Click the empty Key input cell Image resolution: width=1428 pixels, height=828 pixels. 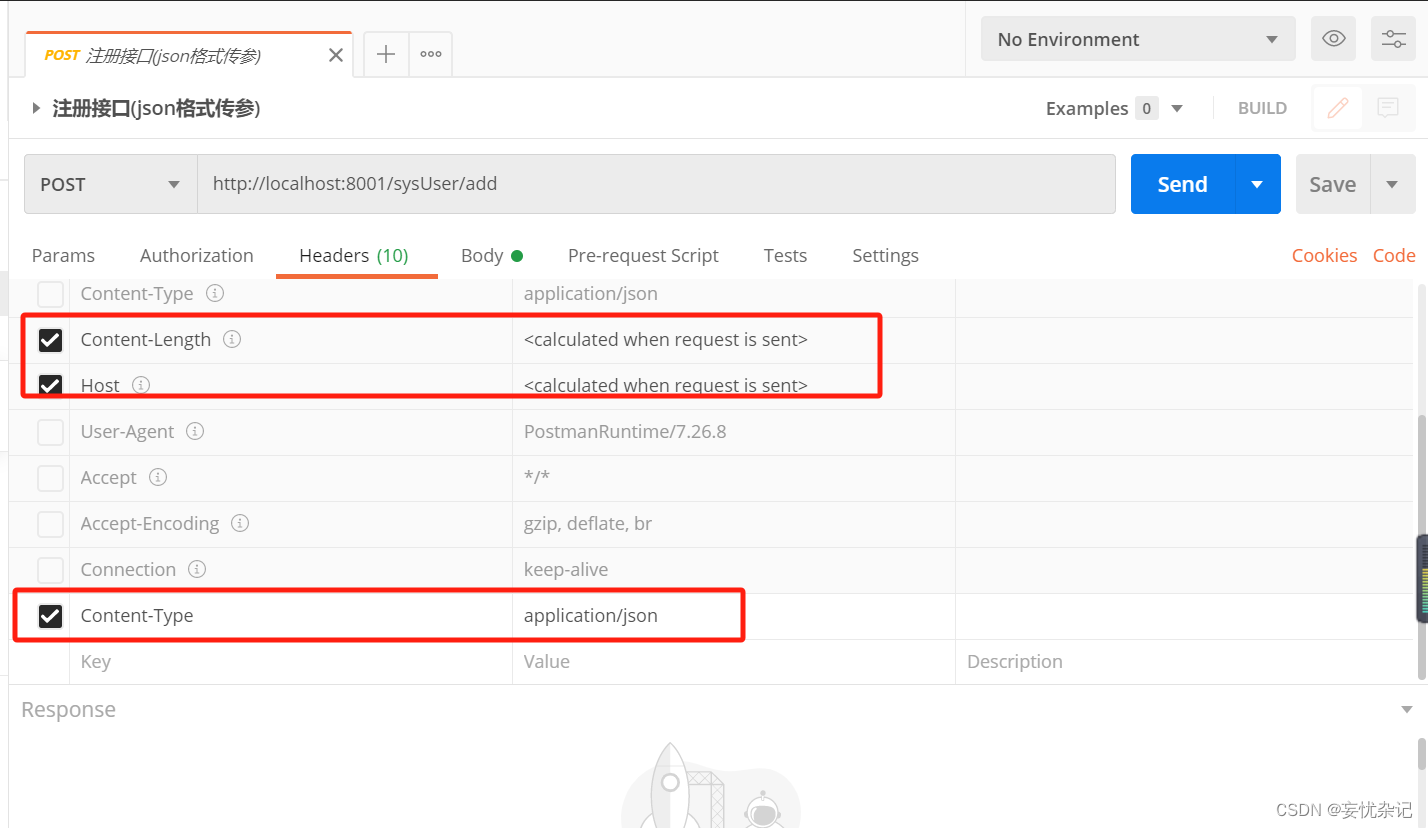[291, 662]
